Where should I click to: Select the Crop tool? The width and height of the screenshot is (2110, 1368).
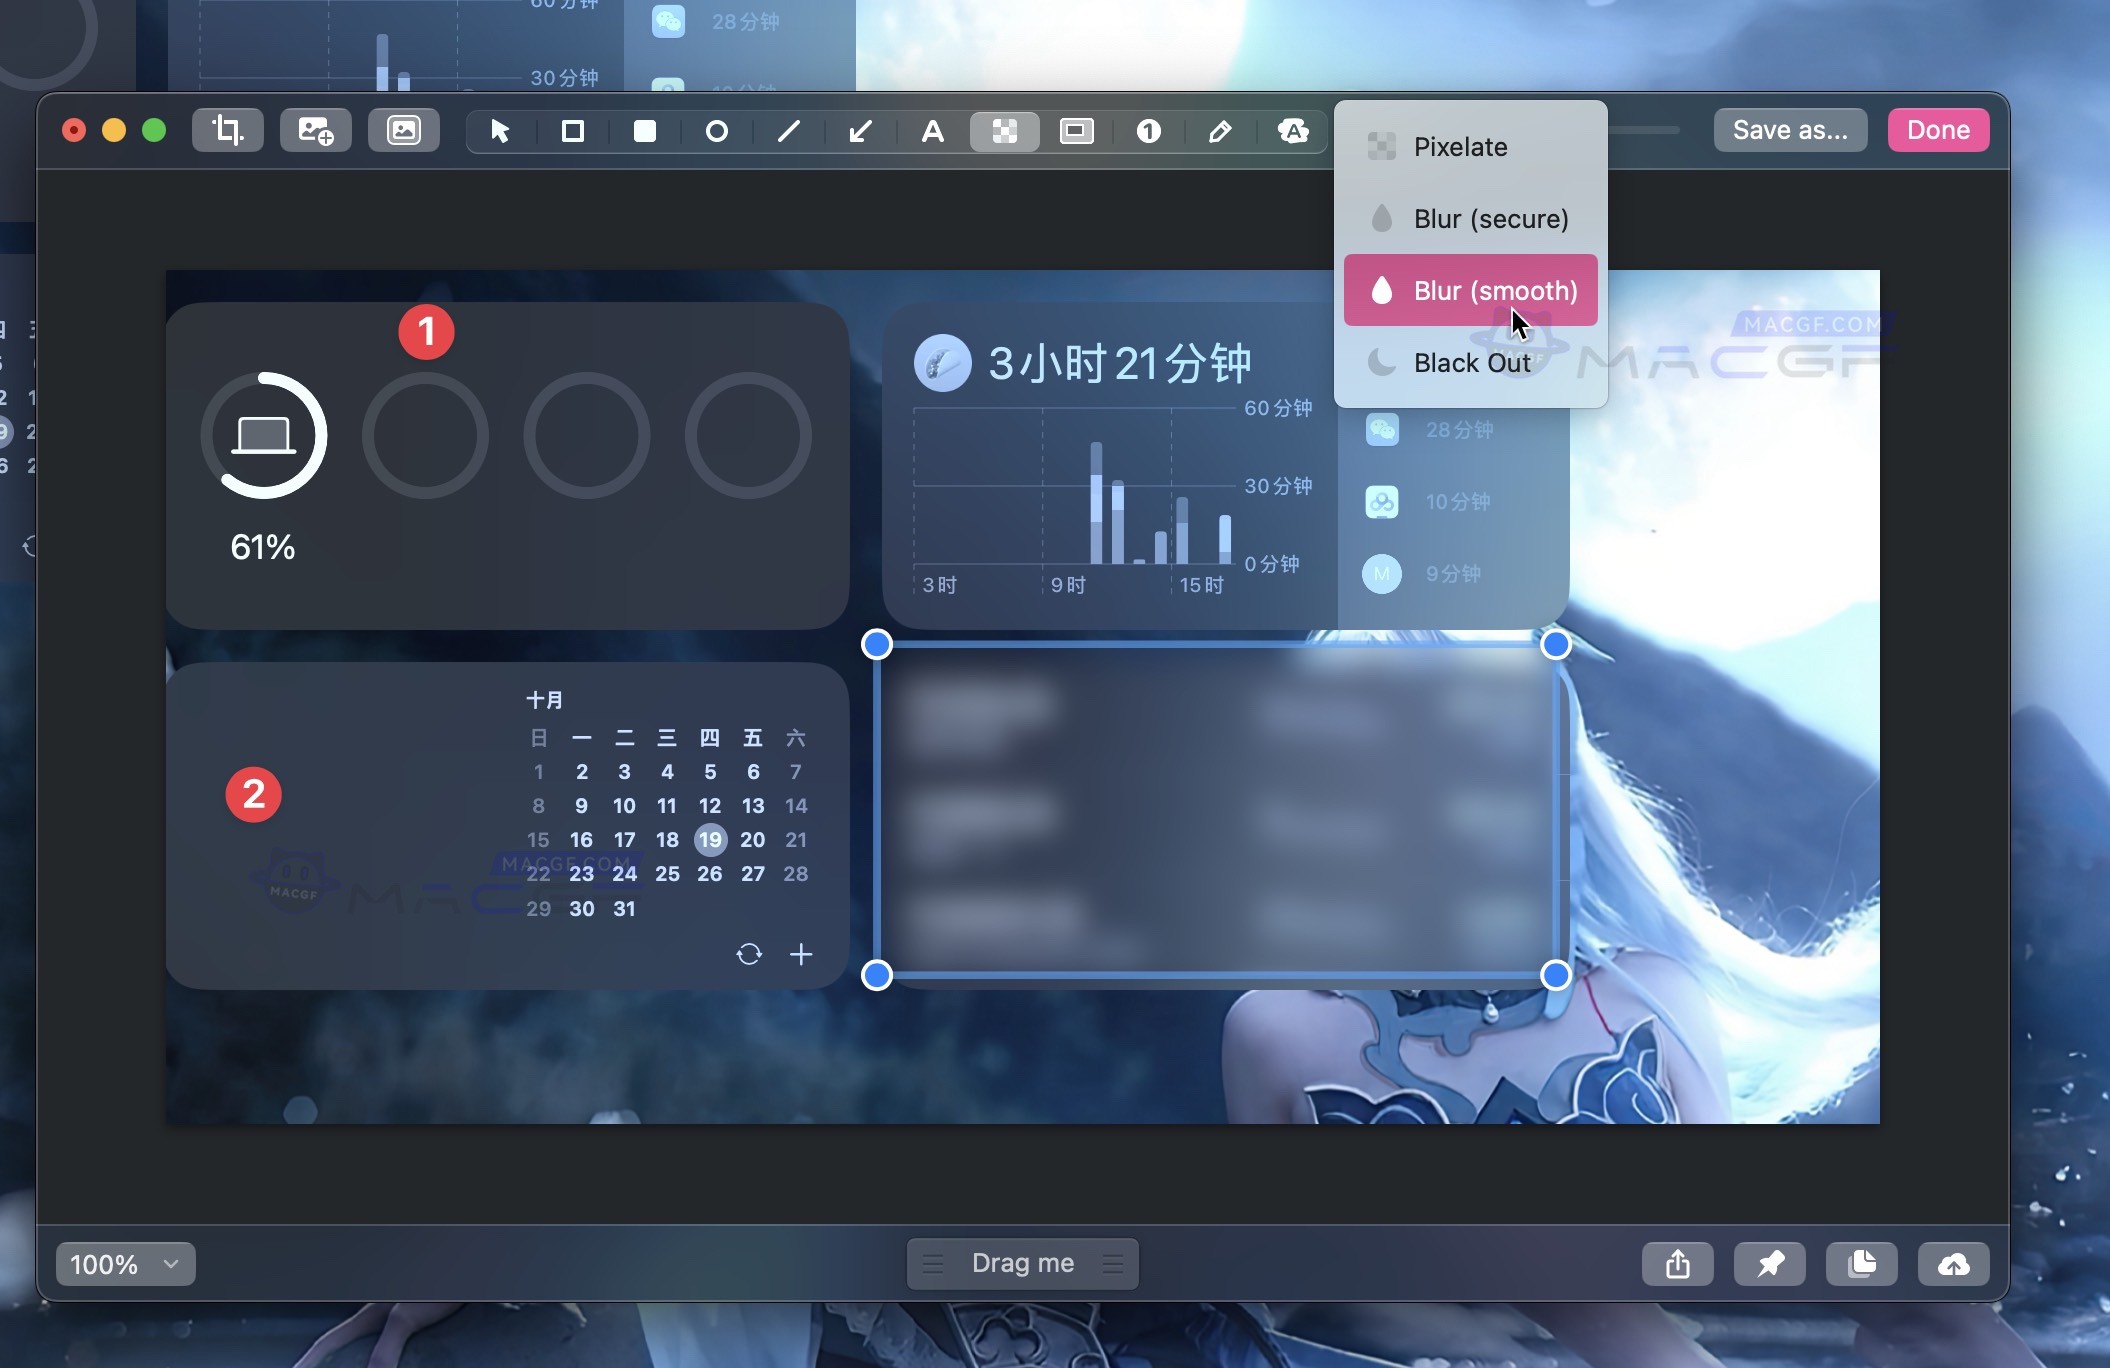pos(227,129)
